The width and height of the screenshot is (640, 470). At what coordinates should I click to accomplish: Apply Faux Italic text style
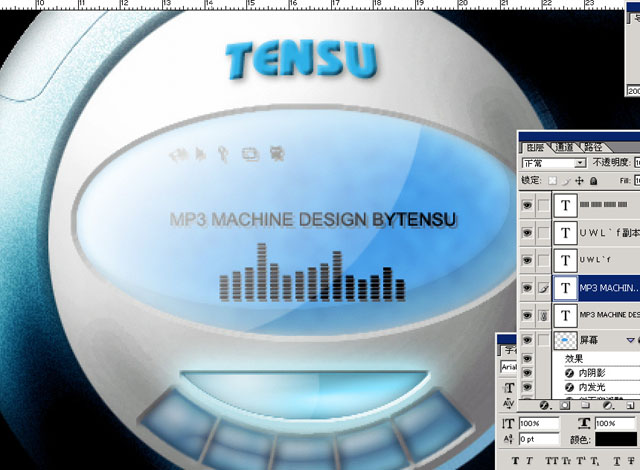click(x=529, y=461)
